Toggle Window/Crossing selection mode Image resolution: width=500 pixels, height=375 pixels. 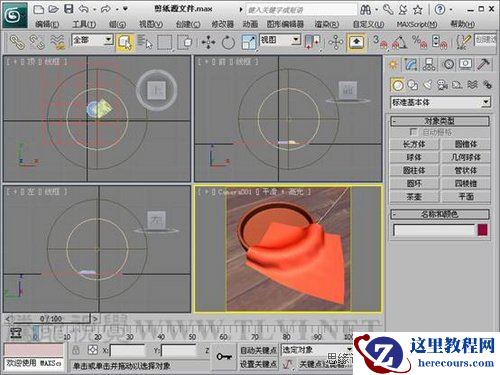pyautogui.click(x=185, y=42)
